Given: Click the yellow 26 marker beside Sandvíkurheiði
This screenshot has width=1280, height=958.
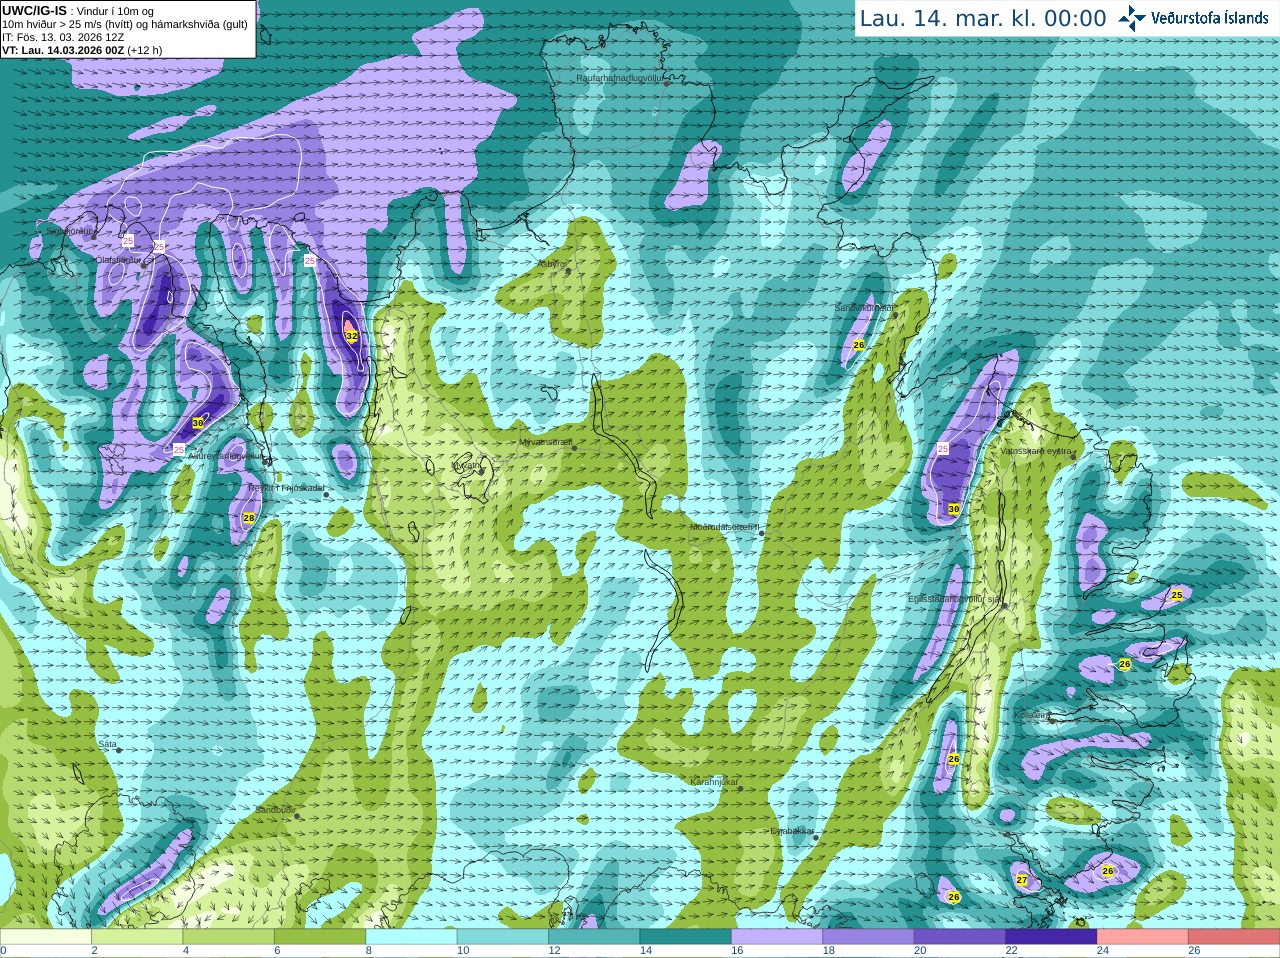Looking at the screenshot, I should pyautogui.click(x=858, y=345).
